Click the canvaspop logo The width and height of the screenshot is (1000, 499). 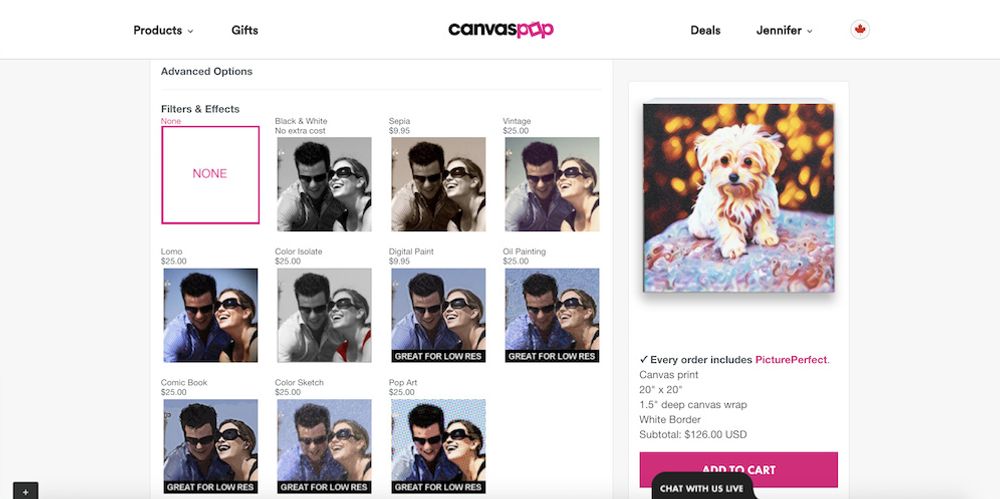pyautogui.click(x=501, y=30)
